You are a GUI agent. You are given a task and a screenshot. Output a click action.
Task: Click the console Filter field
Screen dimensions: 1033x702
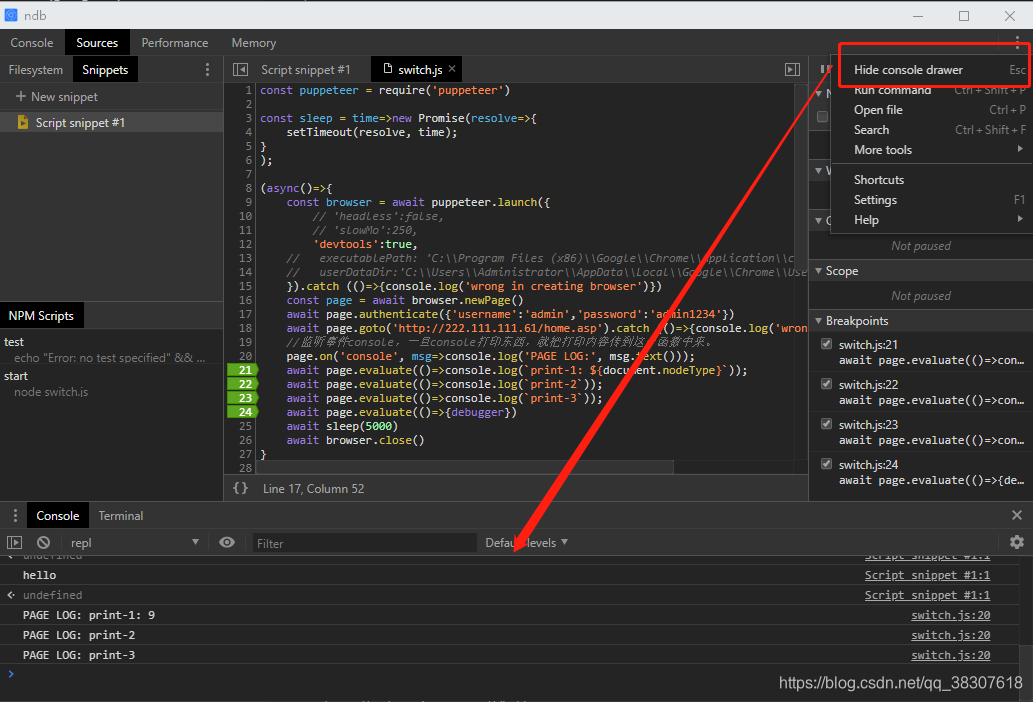[x=364, y=543]
